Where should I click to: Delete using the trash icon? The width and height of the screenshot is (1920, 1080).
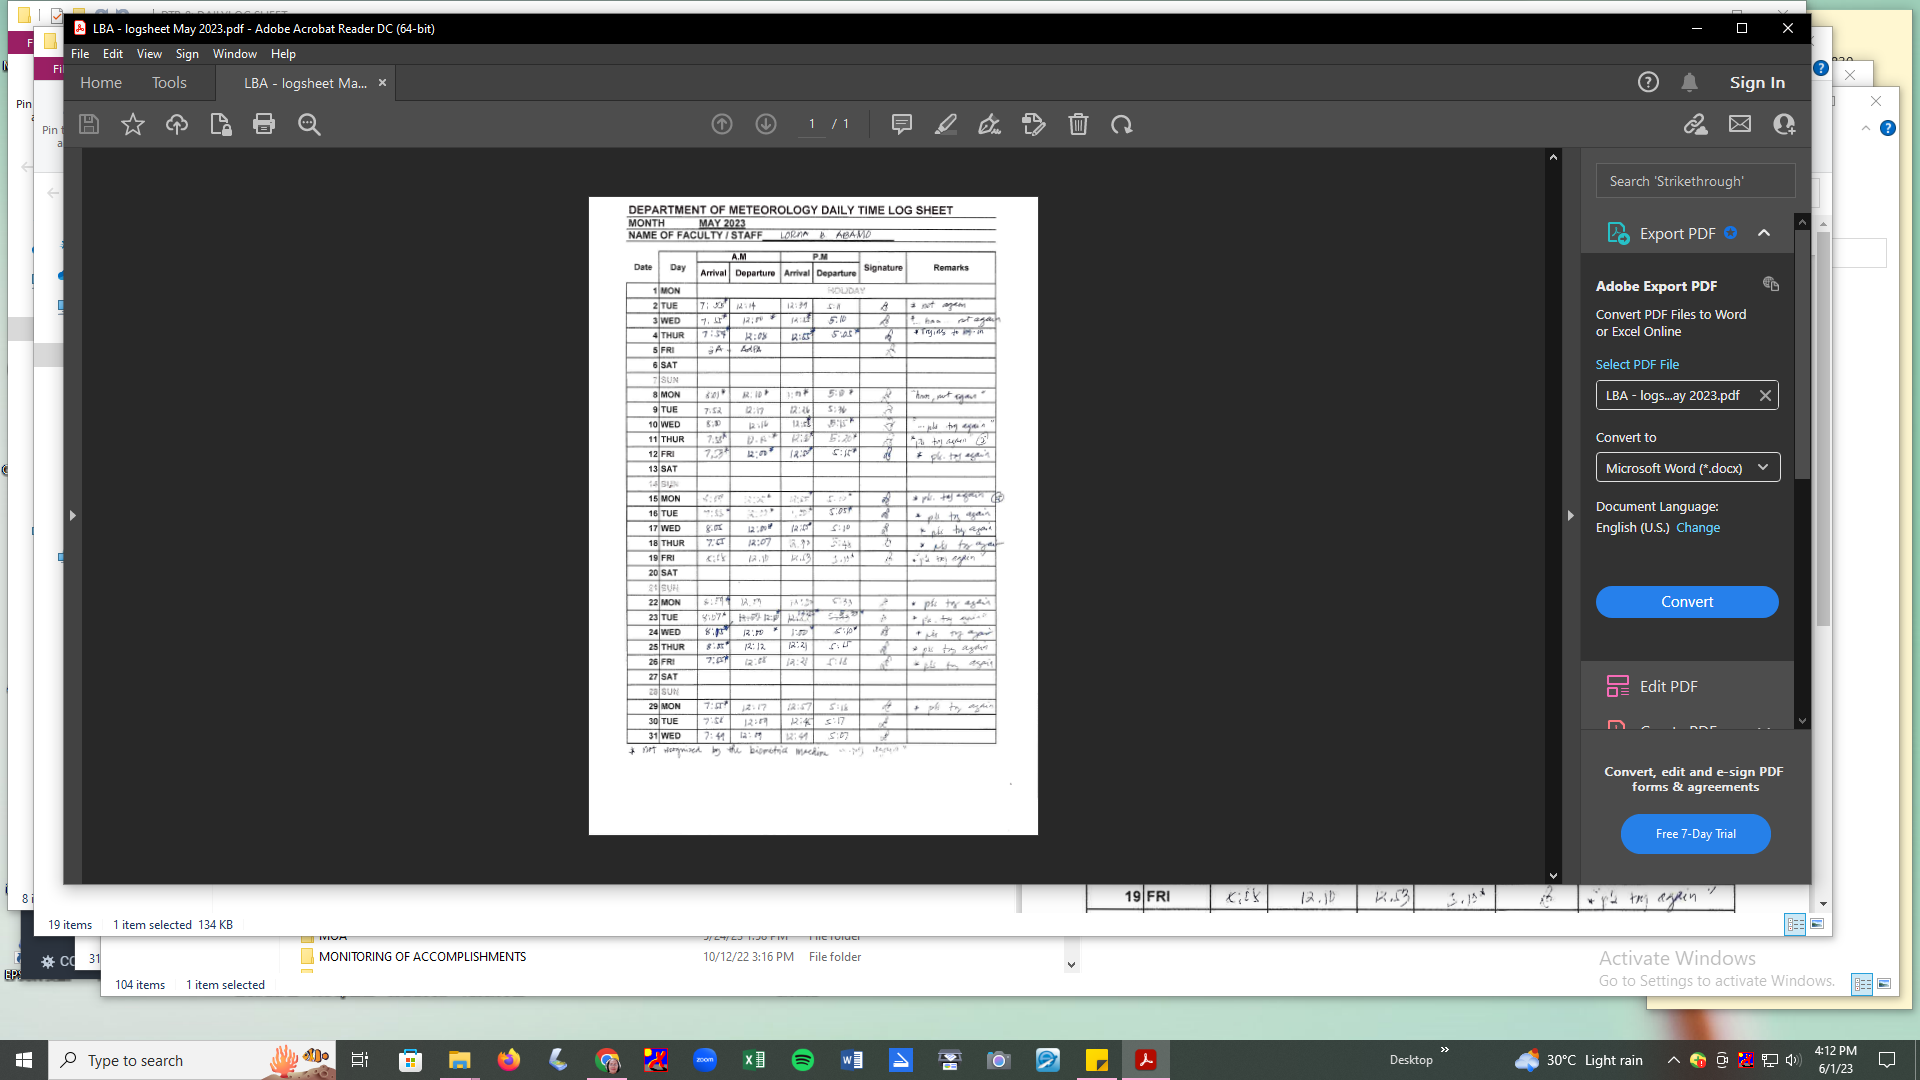(x=1078, y=124)
